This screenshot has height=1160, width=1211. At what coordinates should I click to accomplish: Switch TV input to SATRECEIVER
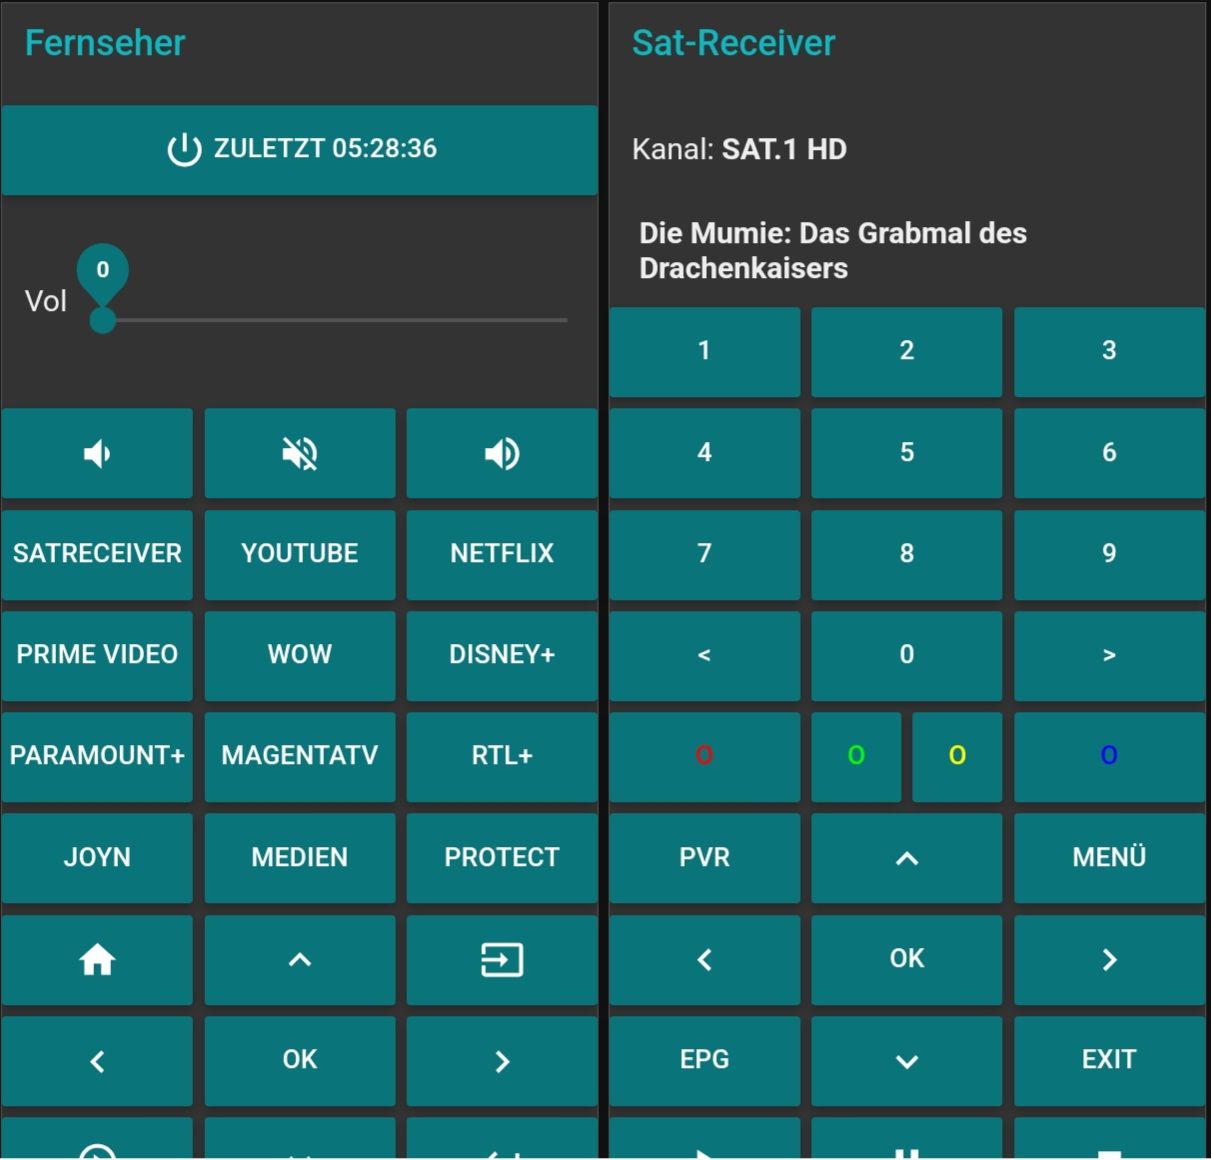pos(97,554)
